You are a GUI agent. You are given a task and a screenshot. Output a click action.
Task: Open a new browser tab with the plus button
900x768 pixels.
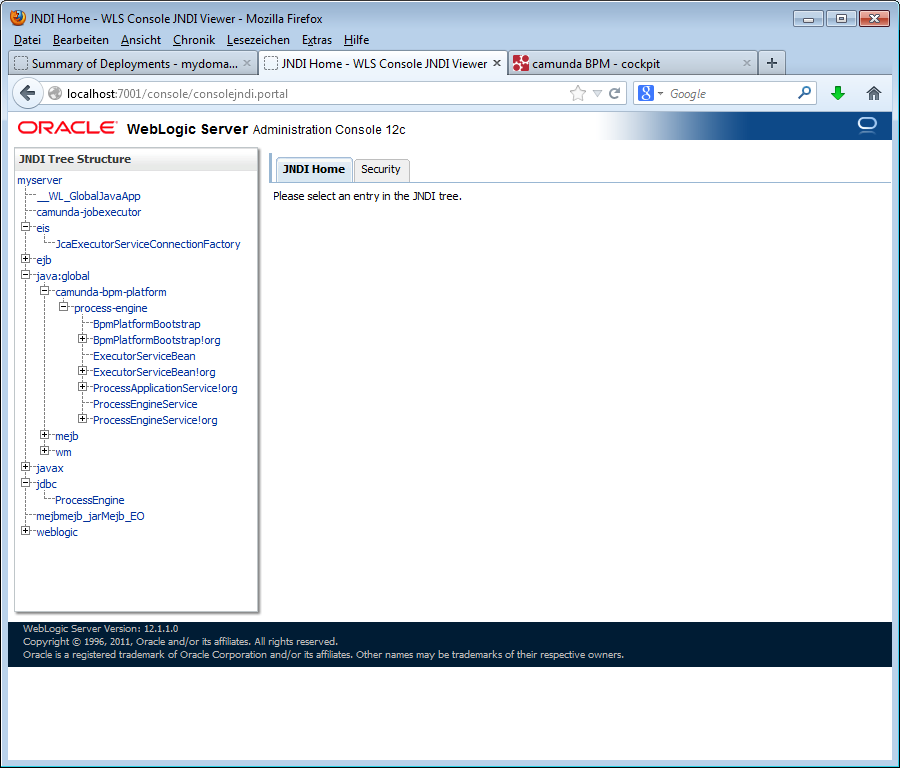point(771,62)
